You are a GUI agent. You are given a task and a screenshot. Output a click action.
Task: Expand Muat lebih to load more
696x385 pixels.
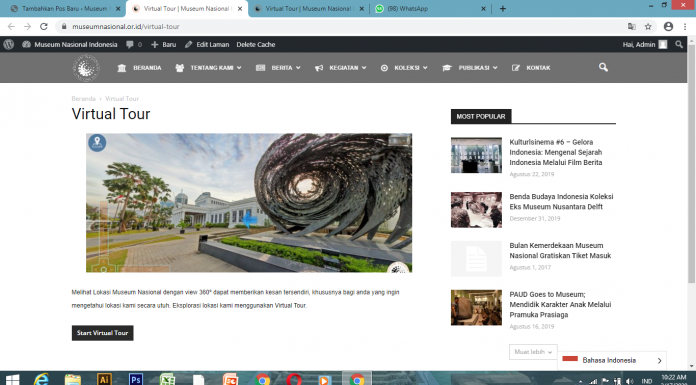533,352
